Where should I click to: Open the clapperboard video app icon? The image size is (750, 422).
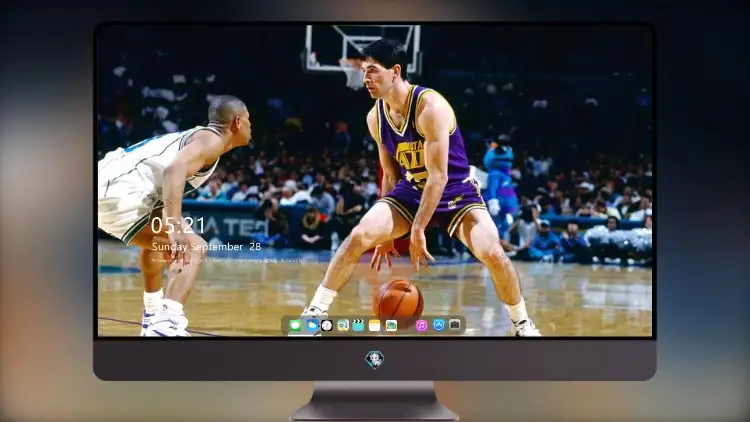[x=358, y=325]
